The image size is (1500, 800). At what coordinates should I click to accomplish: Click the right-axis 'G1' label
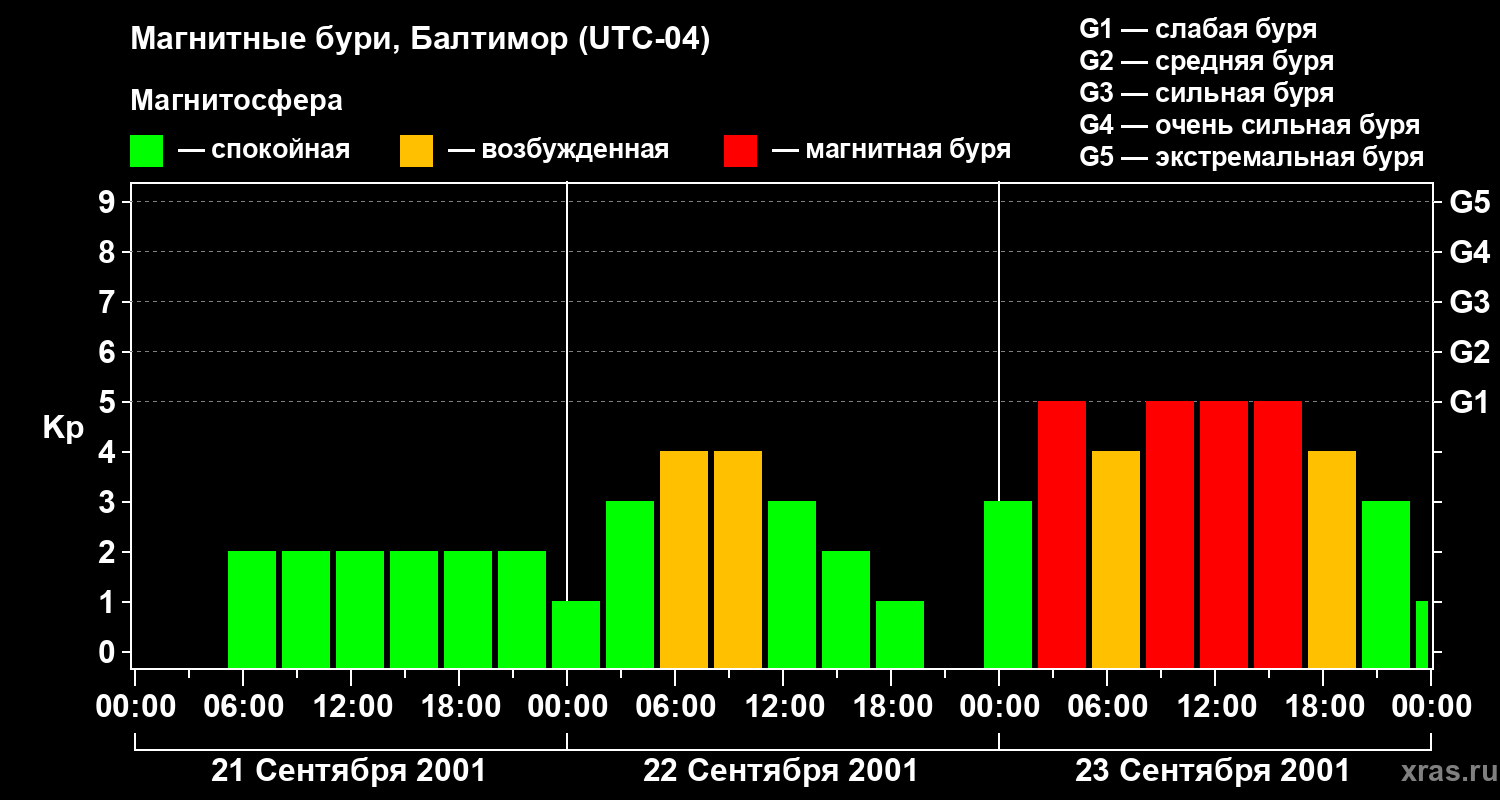(x=1470, y=402)
